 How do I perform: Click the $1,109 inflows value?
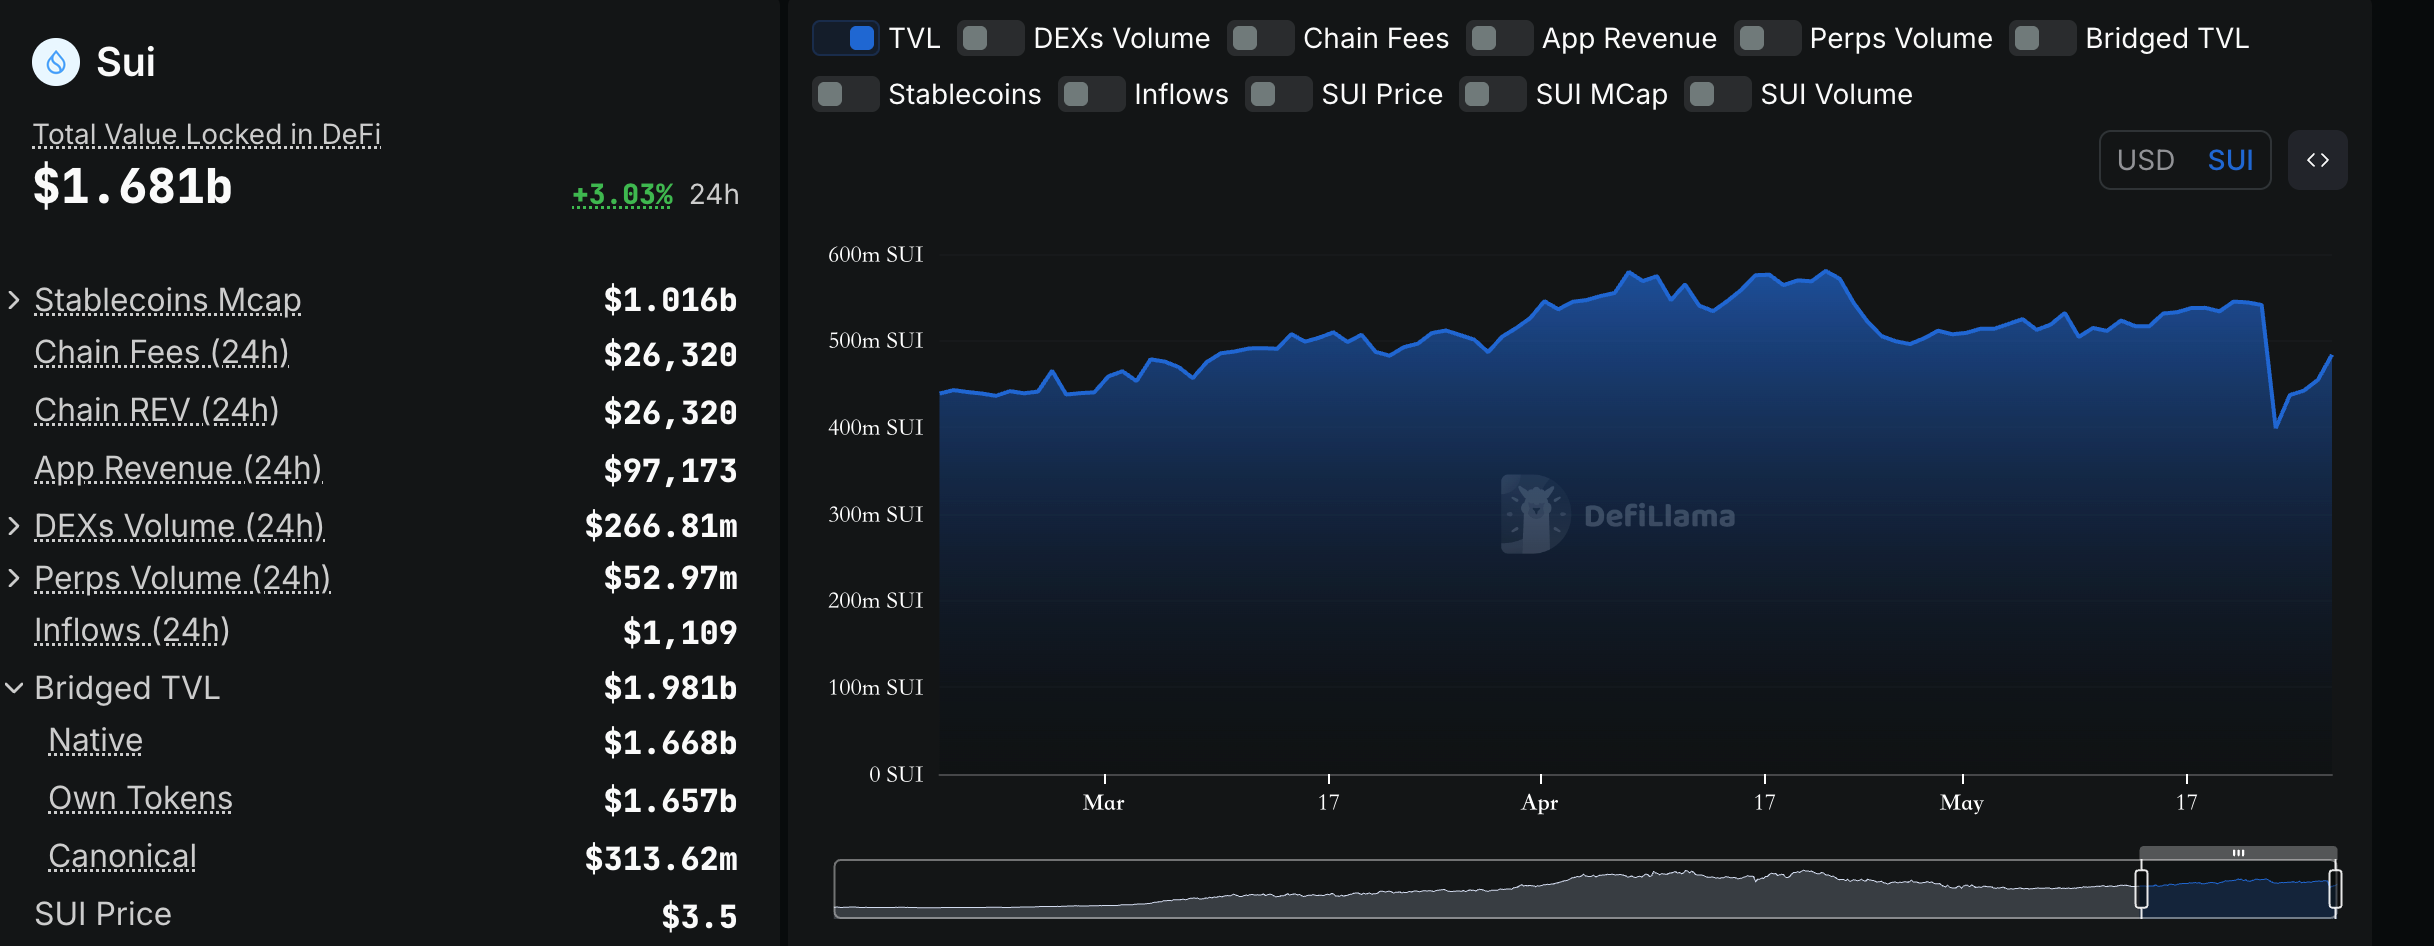pyautogui.click(x=680, y=632)
